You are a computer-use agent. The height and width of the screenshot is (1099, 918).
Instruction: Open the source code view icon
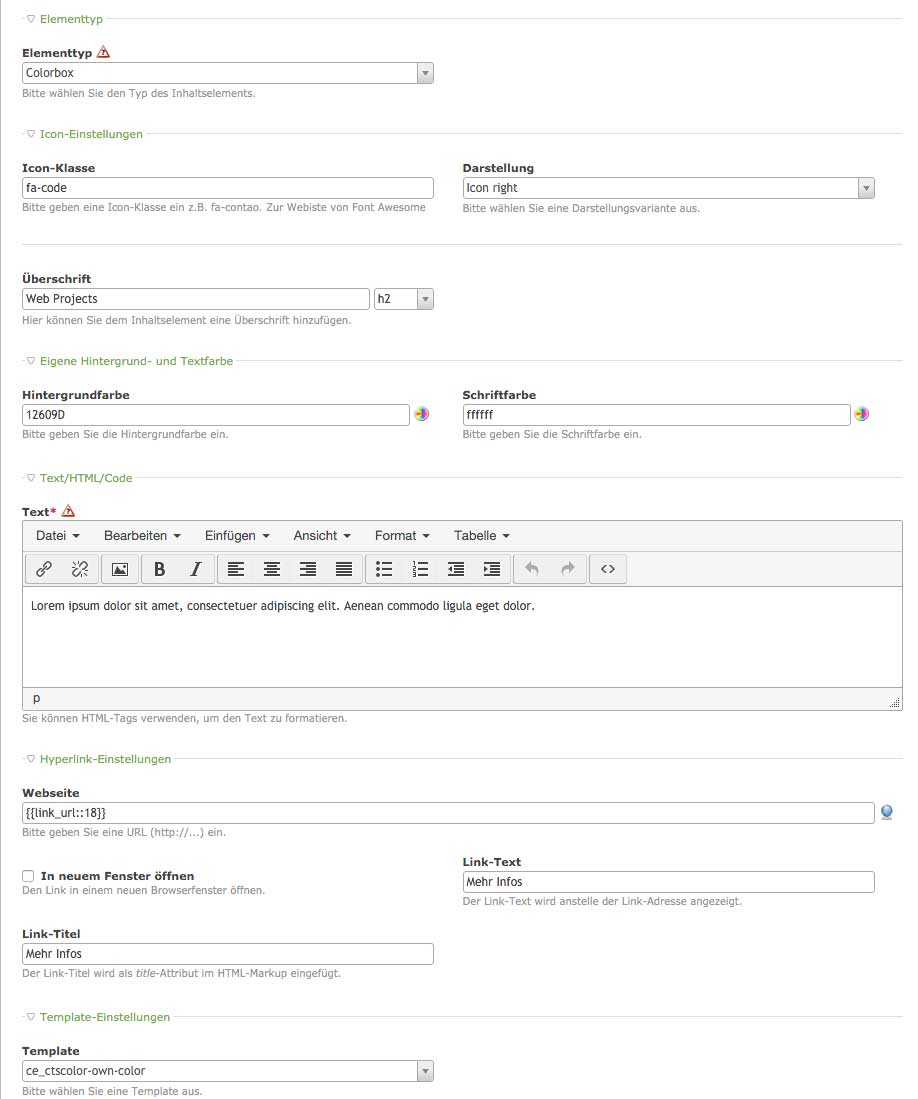(607, 569)
